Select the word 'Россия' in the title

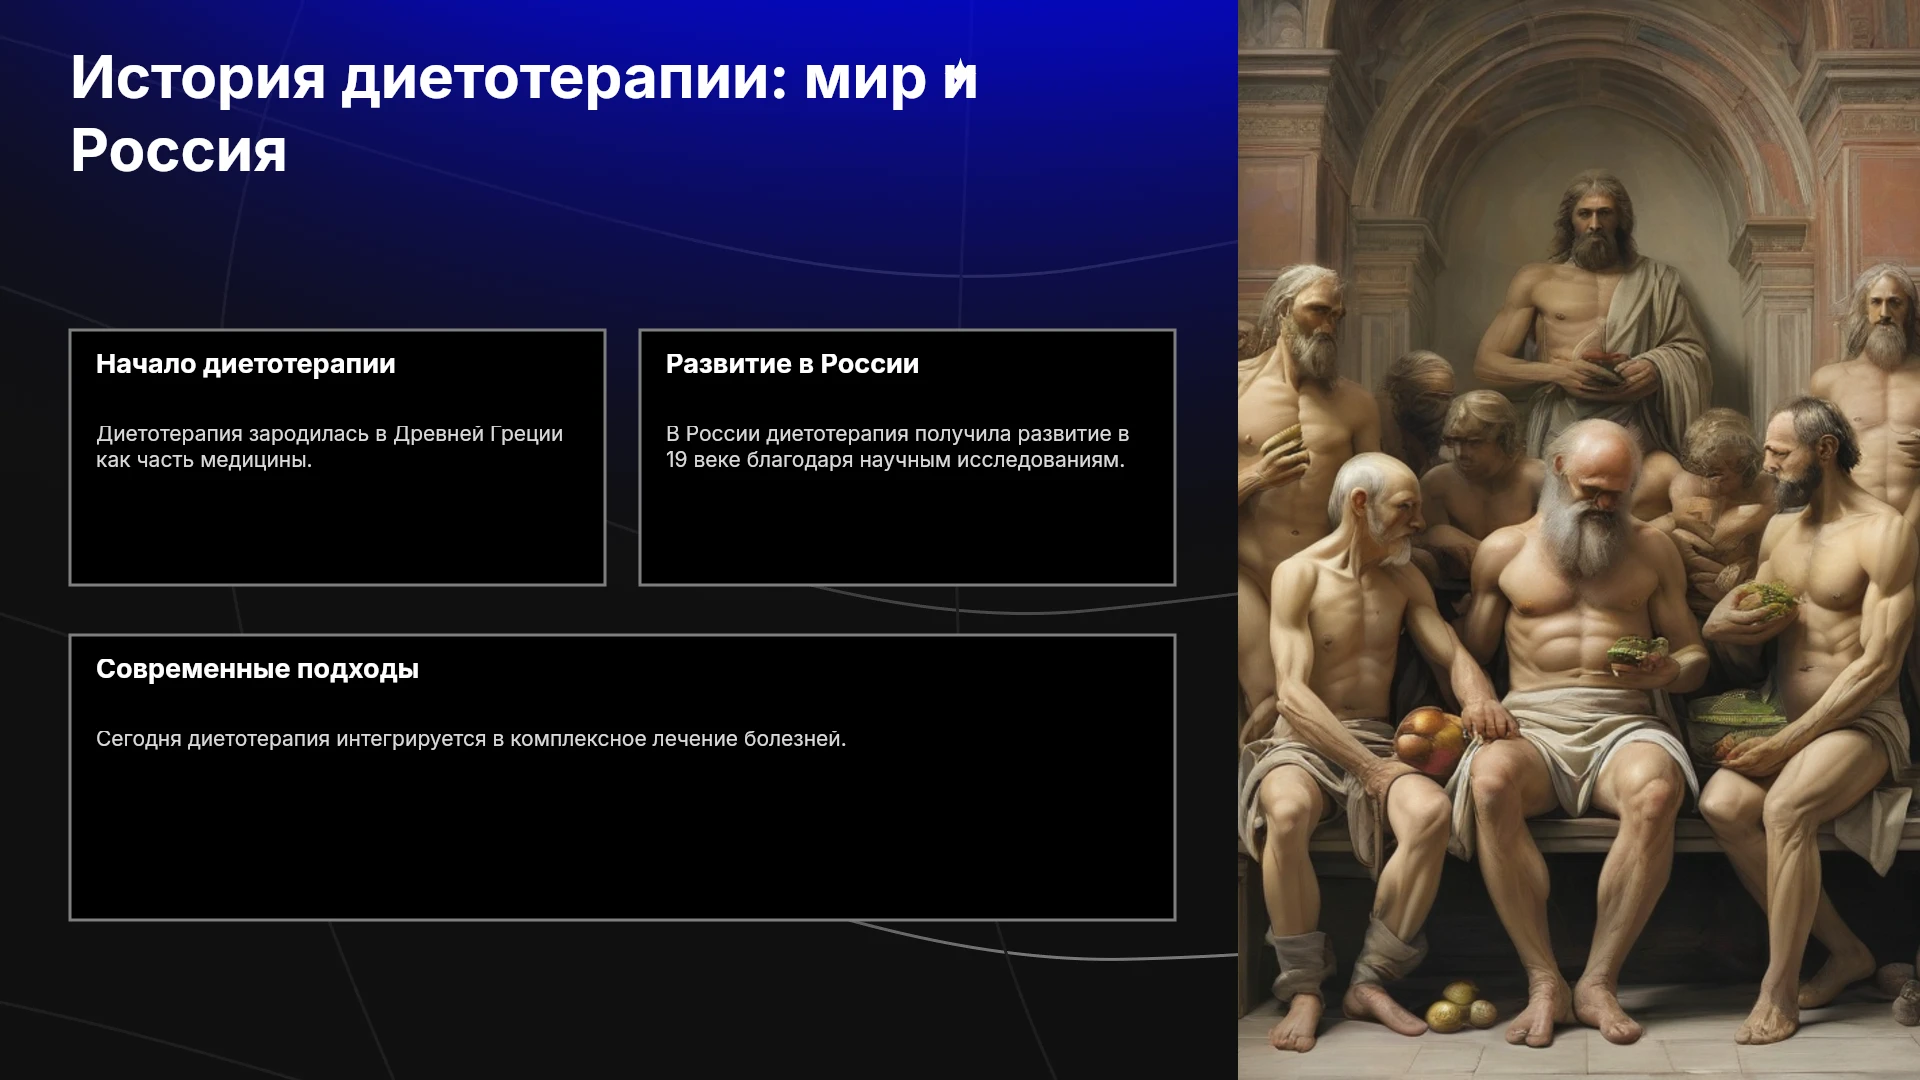[x=179, y=151]
